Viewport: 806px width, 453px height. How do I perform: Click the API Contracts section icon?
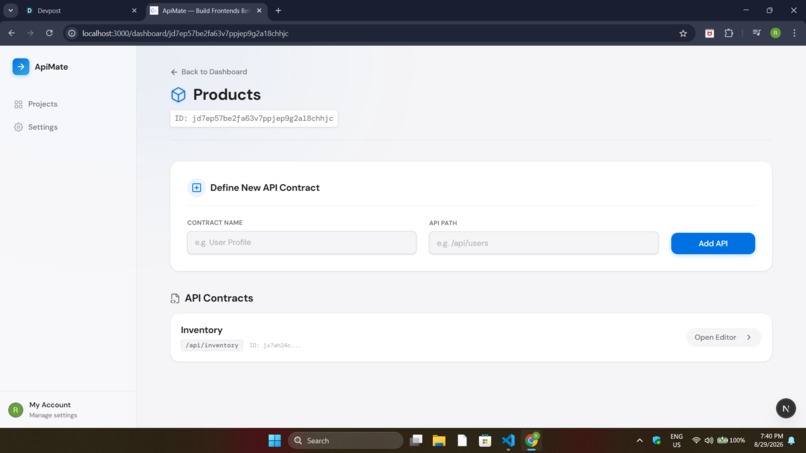(175, 298)
